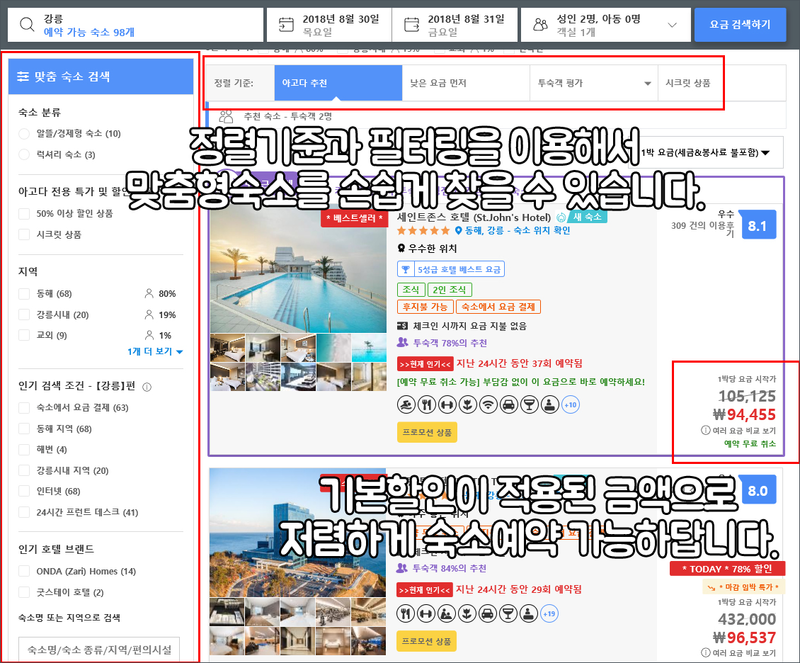Viewport: 800px width, 663px height.
Task: Click the 요금 검색하기 button
Action: click(x=740, y=24)
